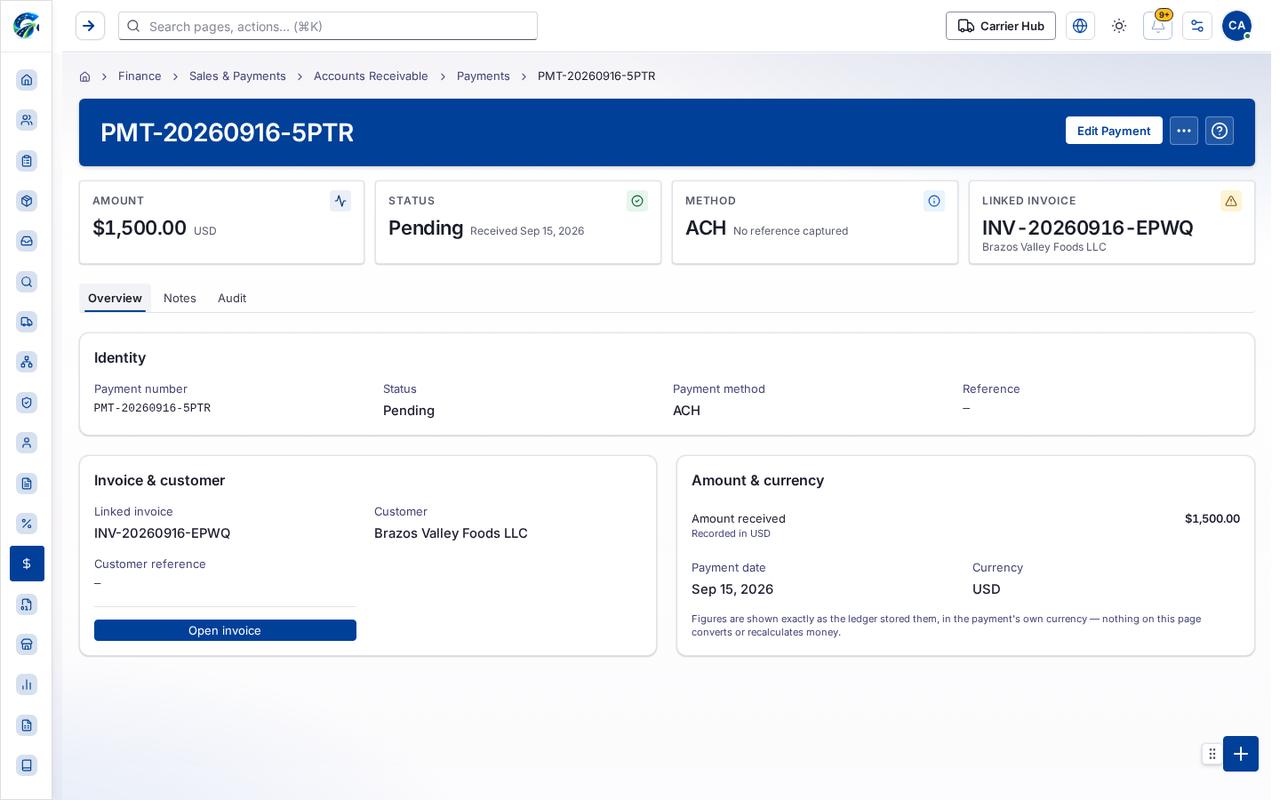
Task: Focus the Search pages, actions field
Action: click(328, 26)
